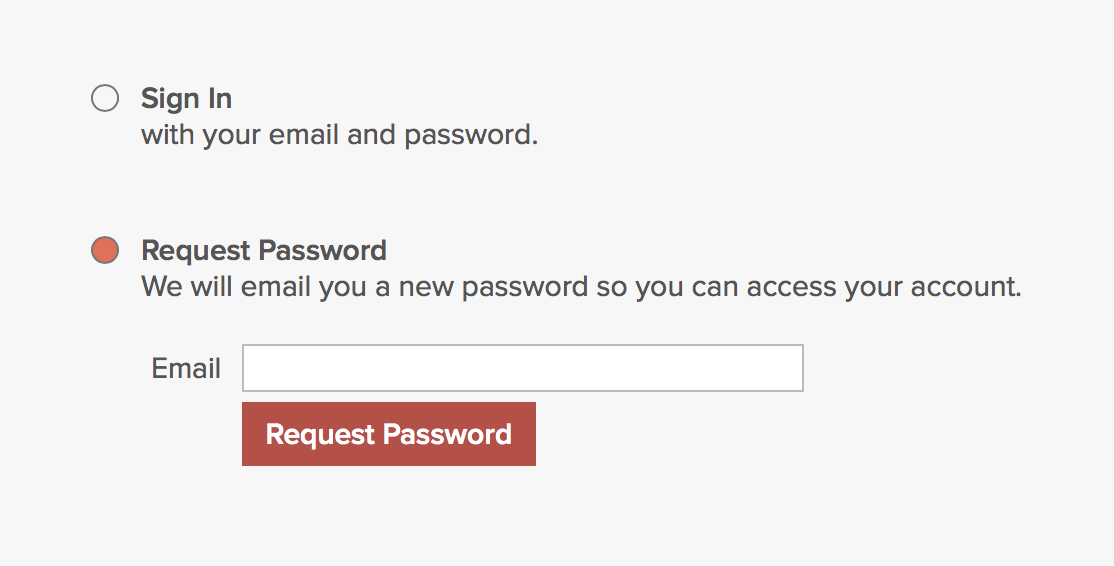Viewport: 1114px width, 566px height.
Task: Click the white text box next to Email
Action: pos(522,368)
